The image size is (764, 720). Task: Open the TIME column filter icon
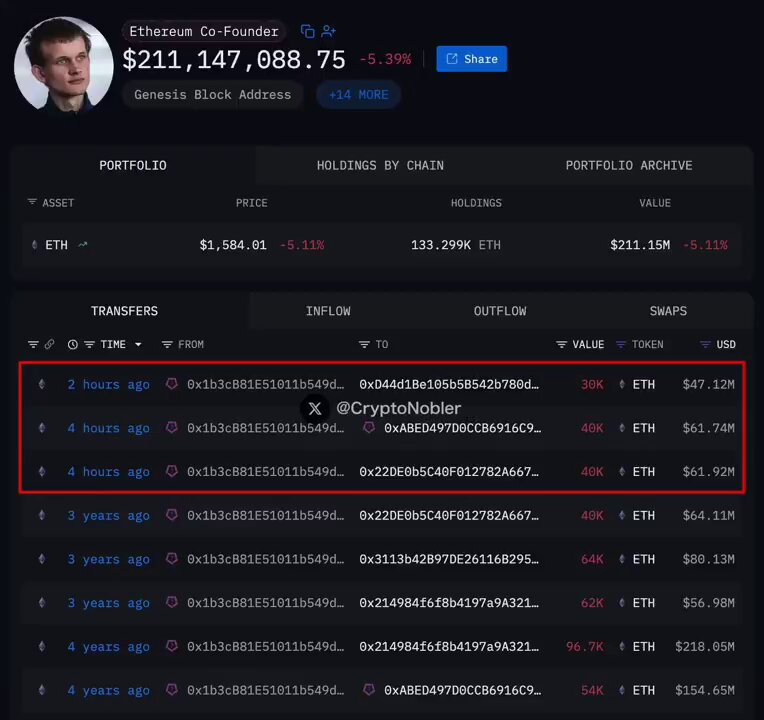[89, 344]
